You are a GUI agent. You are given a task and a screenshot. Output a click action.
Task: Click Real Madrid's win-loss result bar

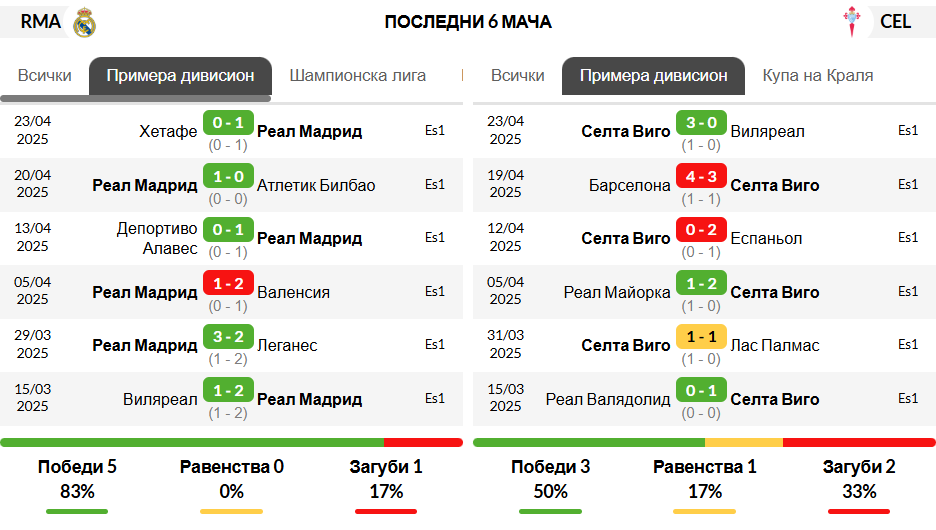click(x=232, y=443)
